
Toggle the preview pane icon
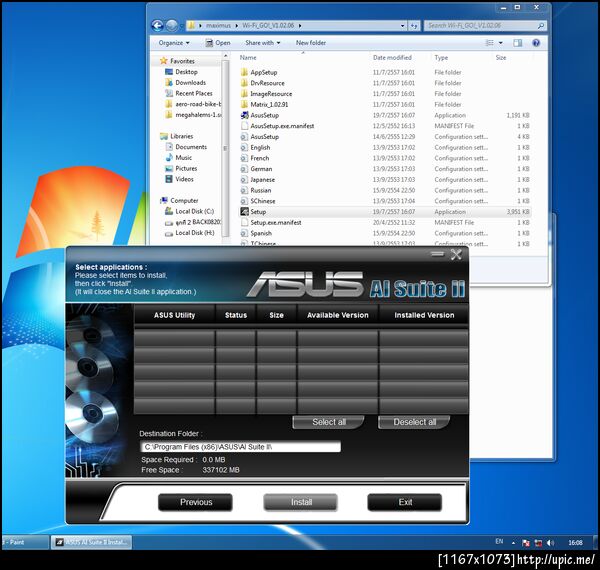click(x=518, y=43)
